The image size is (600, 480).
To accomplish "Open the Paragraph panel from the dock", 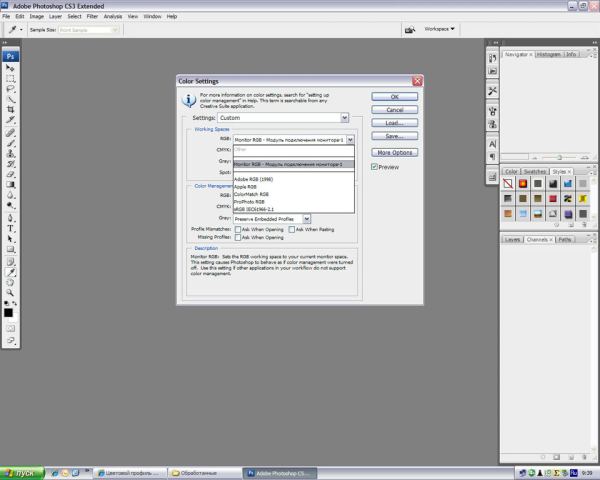I will click(x=492, y=157).
